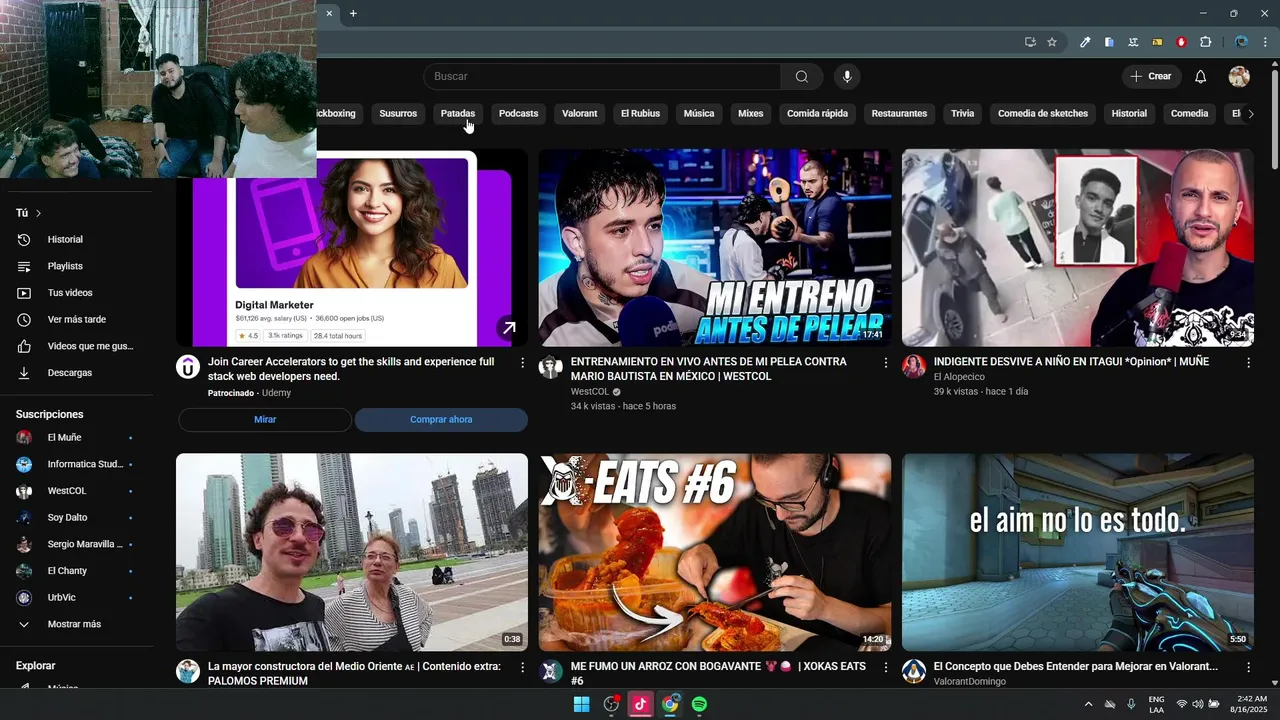Image resolution: width=1280 pixels, height=720 pixels.
Task: Click Mirar on the Udemy ad
Action: coord(265,420)
